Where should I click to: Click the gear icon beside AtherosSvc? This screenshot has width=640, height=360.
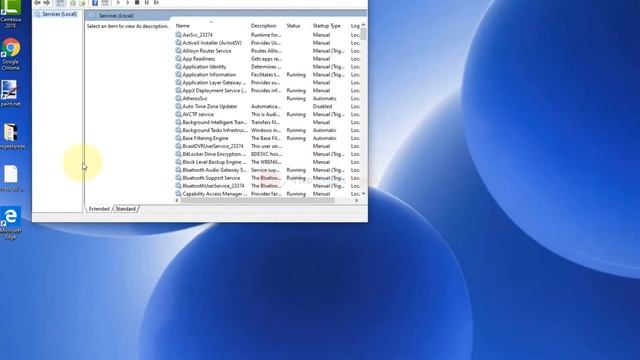178,98
